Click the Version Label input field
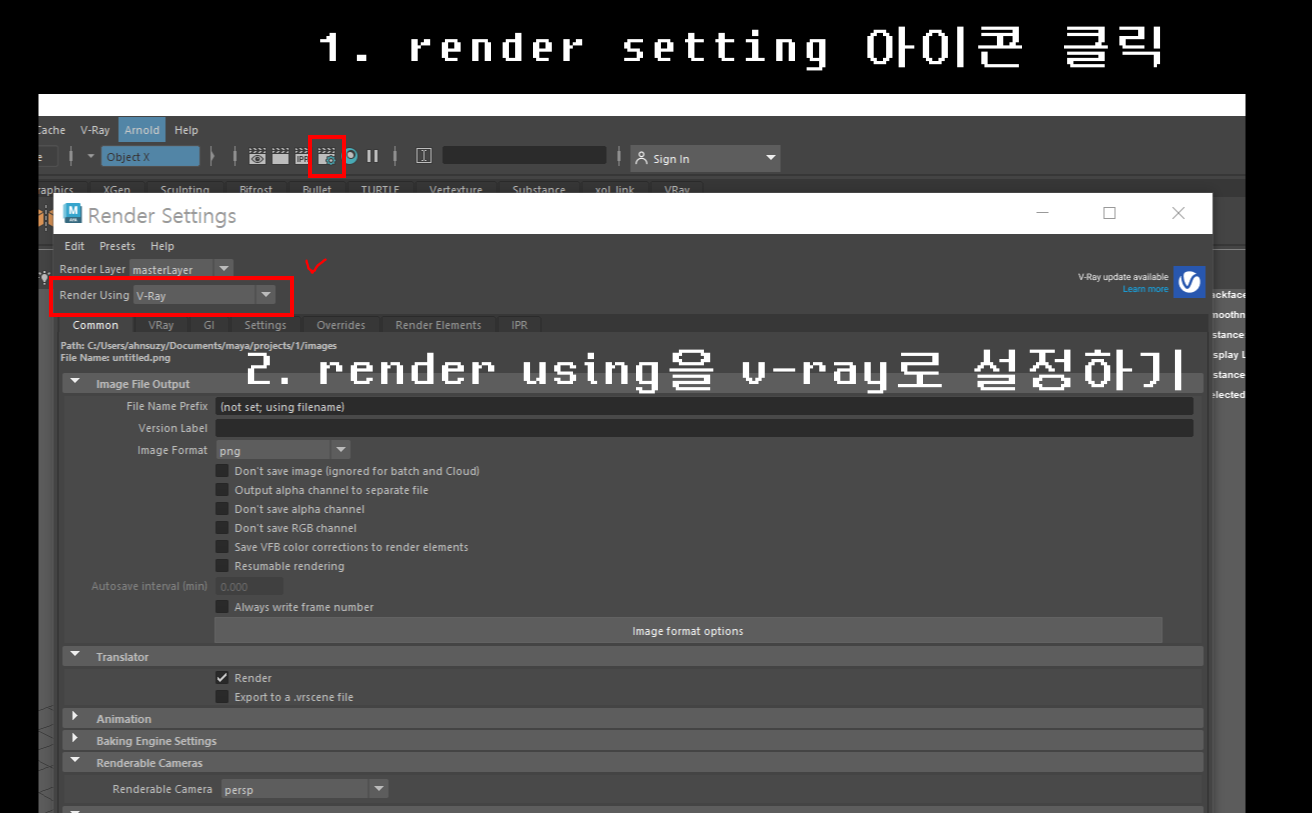The image size is (1312, 813). coord(704,428)
